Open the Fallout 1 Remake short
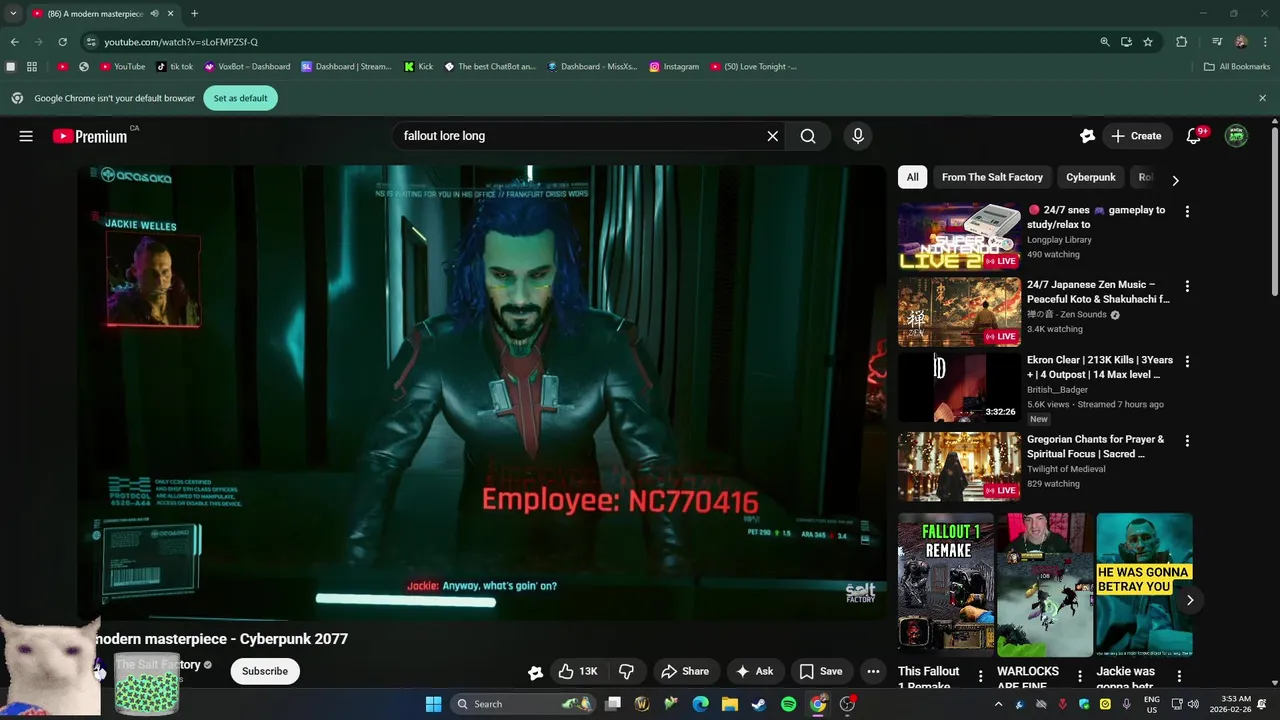 click(x=945, y=585)
